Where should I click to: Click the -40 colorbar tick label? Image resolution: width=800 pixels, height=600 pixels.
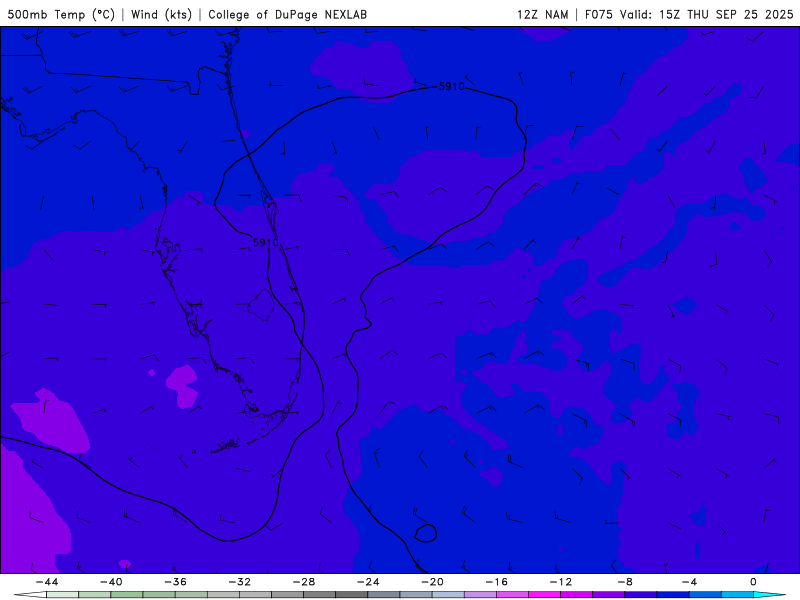coord(111,582)
